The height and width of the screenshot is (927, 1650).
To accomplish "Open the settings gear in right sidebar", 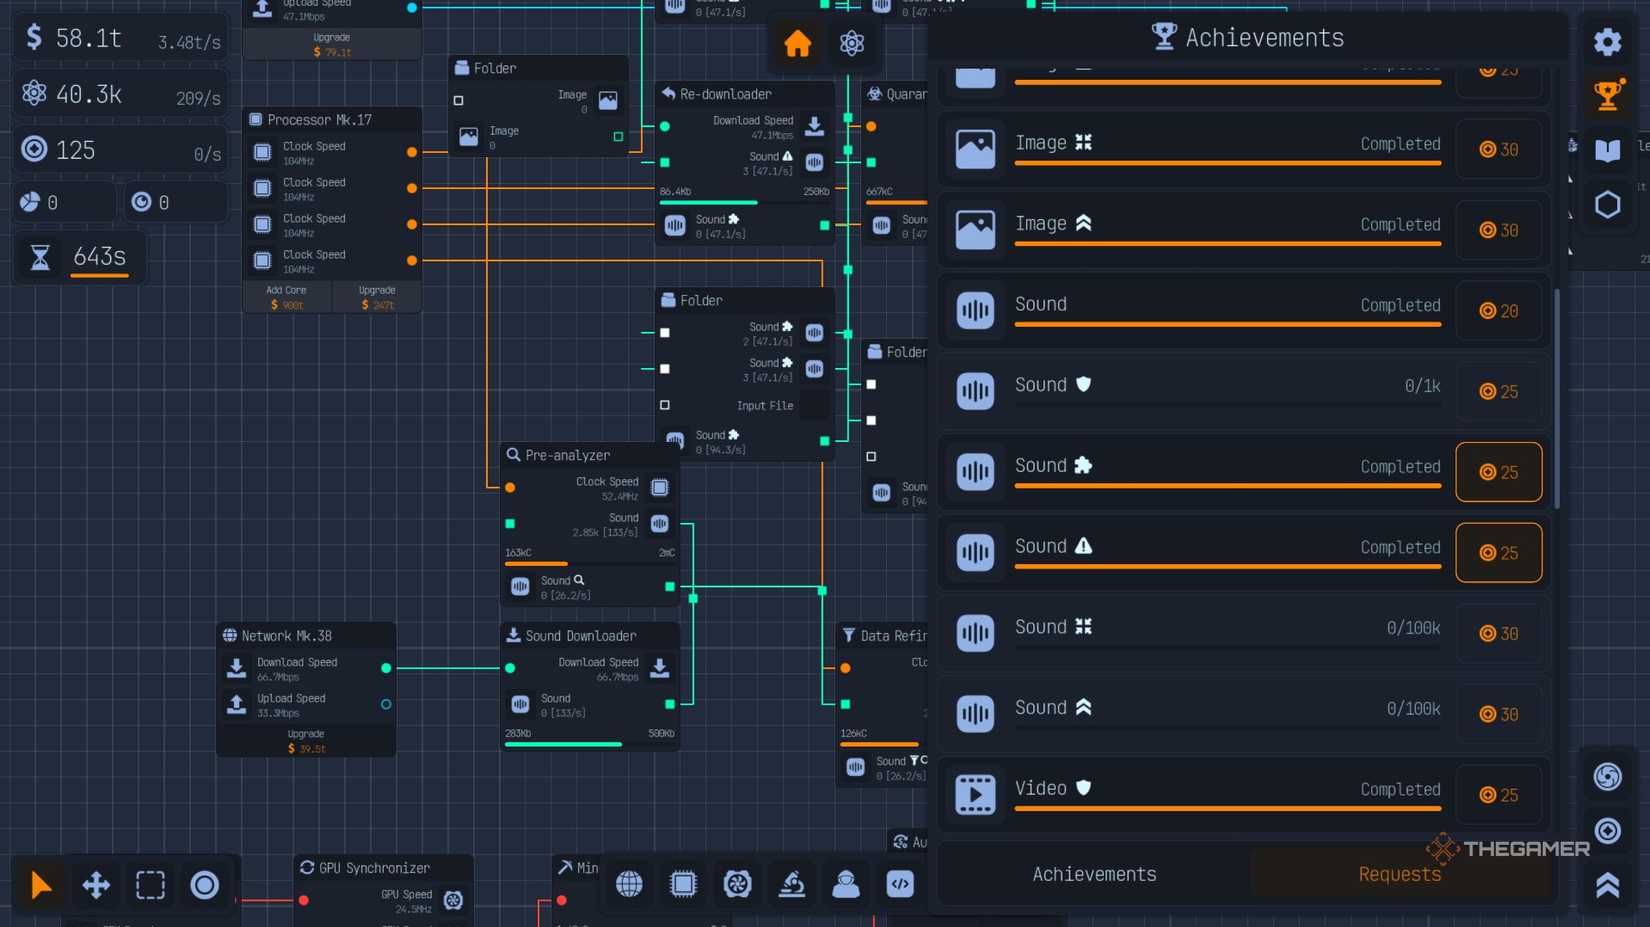I will pos(1607,42).
